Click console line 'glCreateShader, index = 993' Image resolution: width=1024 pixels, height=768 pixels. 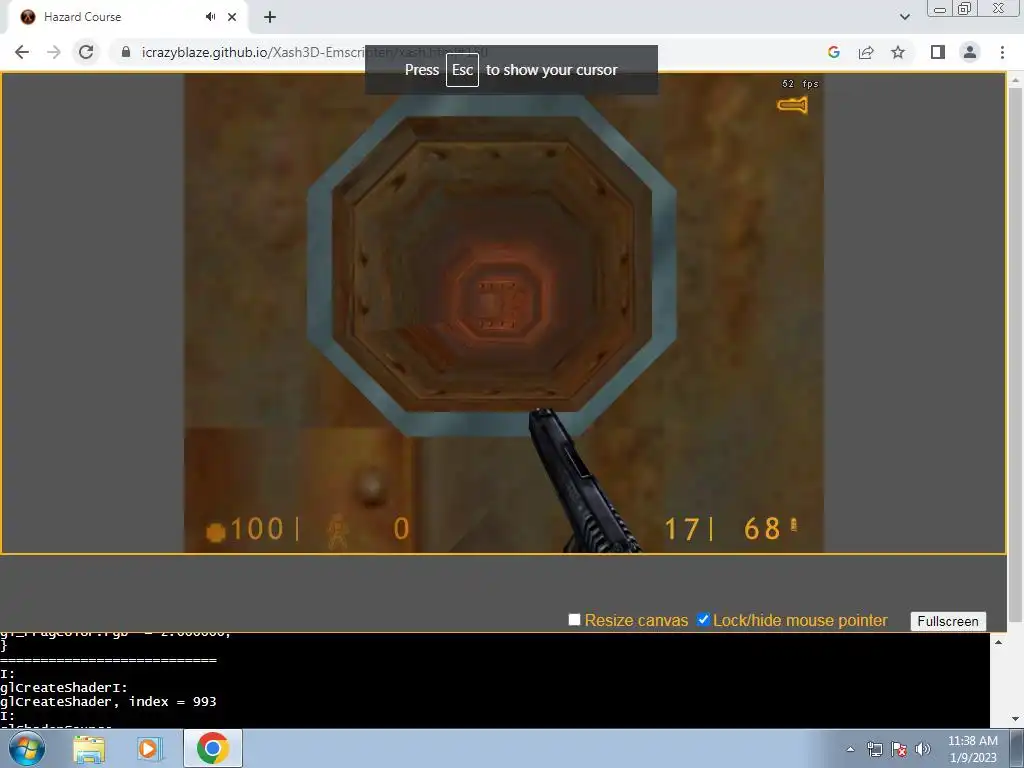(108, 701)
